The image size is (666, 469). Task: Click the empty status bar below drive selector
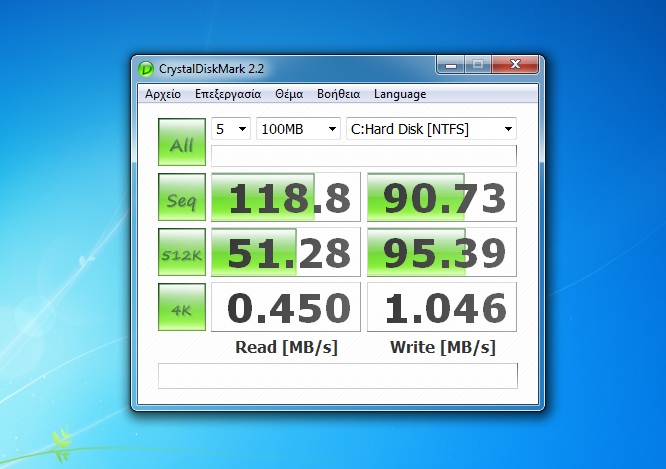click(x=364, y=156)
